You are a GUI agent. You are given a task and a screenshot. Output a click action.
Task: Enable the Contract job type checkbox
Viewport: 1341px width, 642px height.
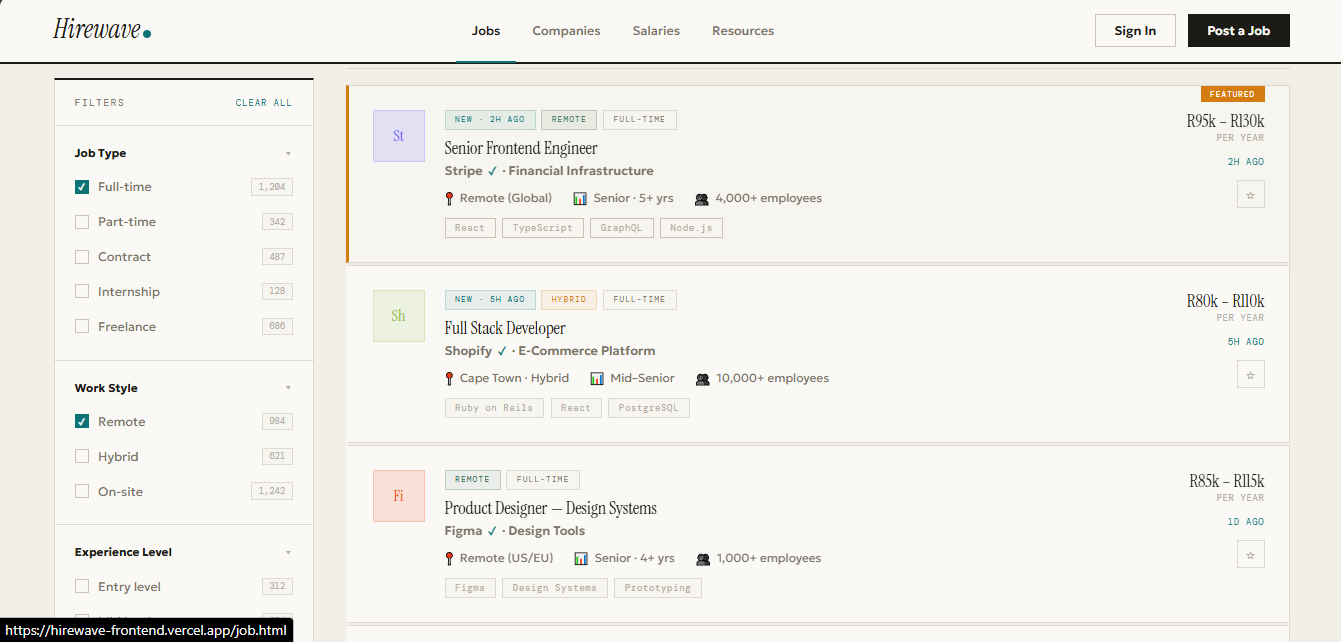[x=82, y=257]
